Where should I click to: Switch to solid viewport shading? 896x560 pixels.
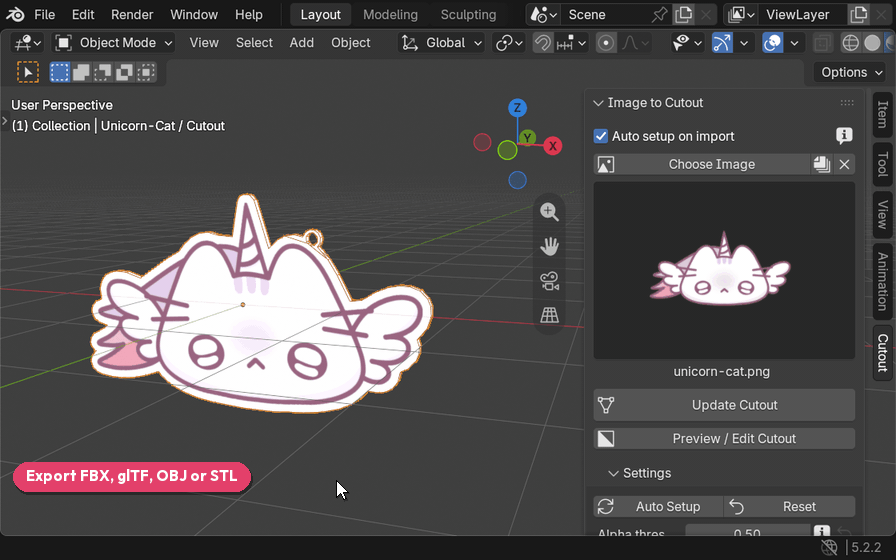[x=872, y=43]
